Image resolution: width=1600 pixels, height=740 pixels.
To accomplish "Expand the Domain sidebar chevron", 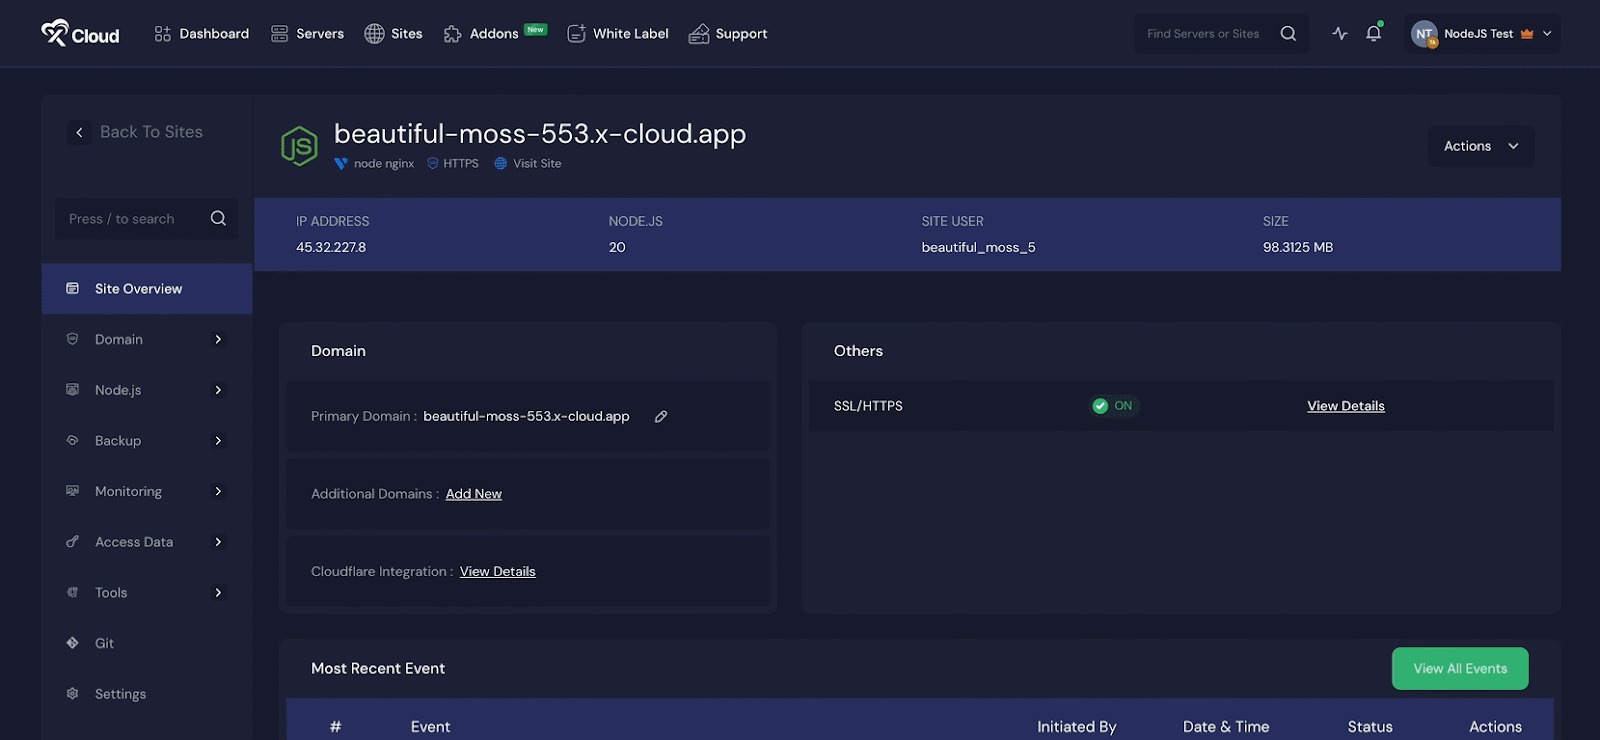I will [x=218, y=339].
